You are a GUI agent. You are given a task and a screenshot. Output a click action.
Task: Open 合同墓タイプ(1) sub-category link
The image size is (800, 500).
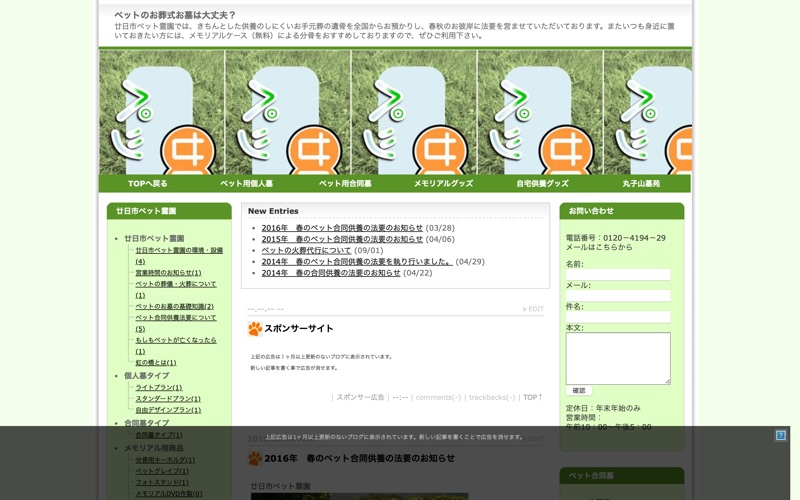159,435
